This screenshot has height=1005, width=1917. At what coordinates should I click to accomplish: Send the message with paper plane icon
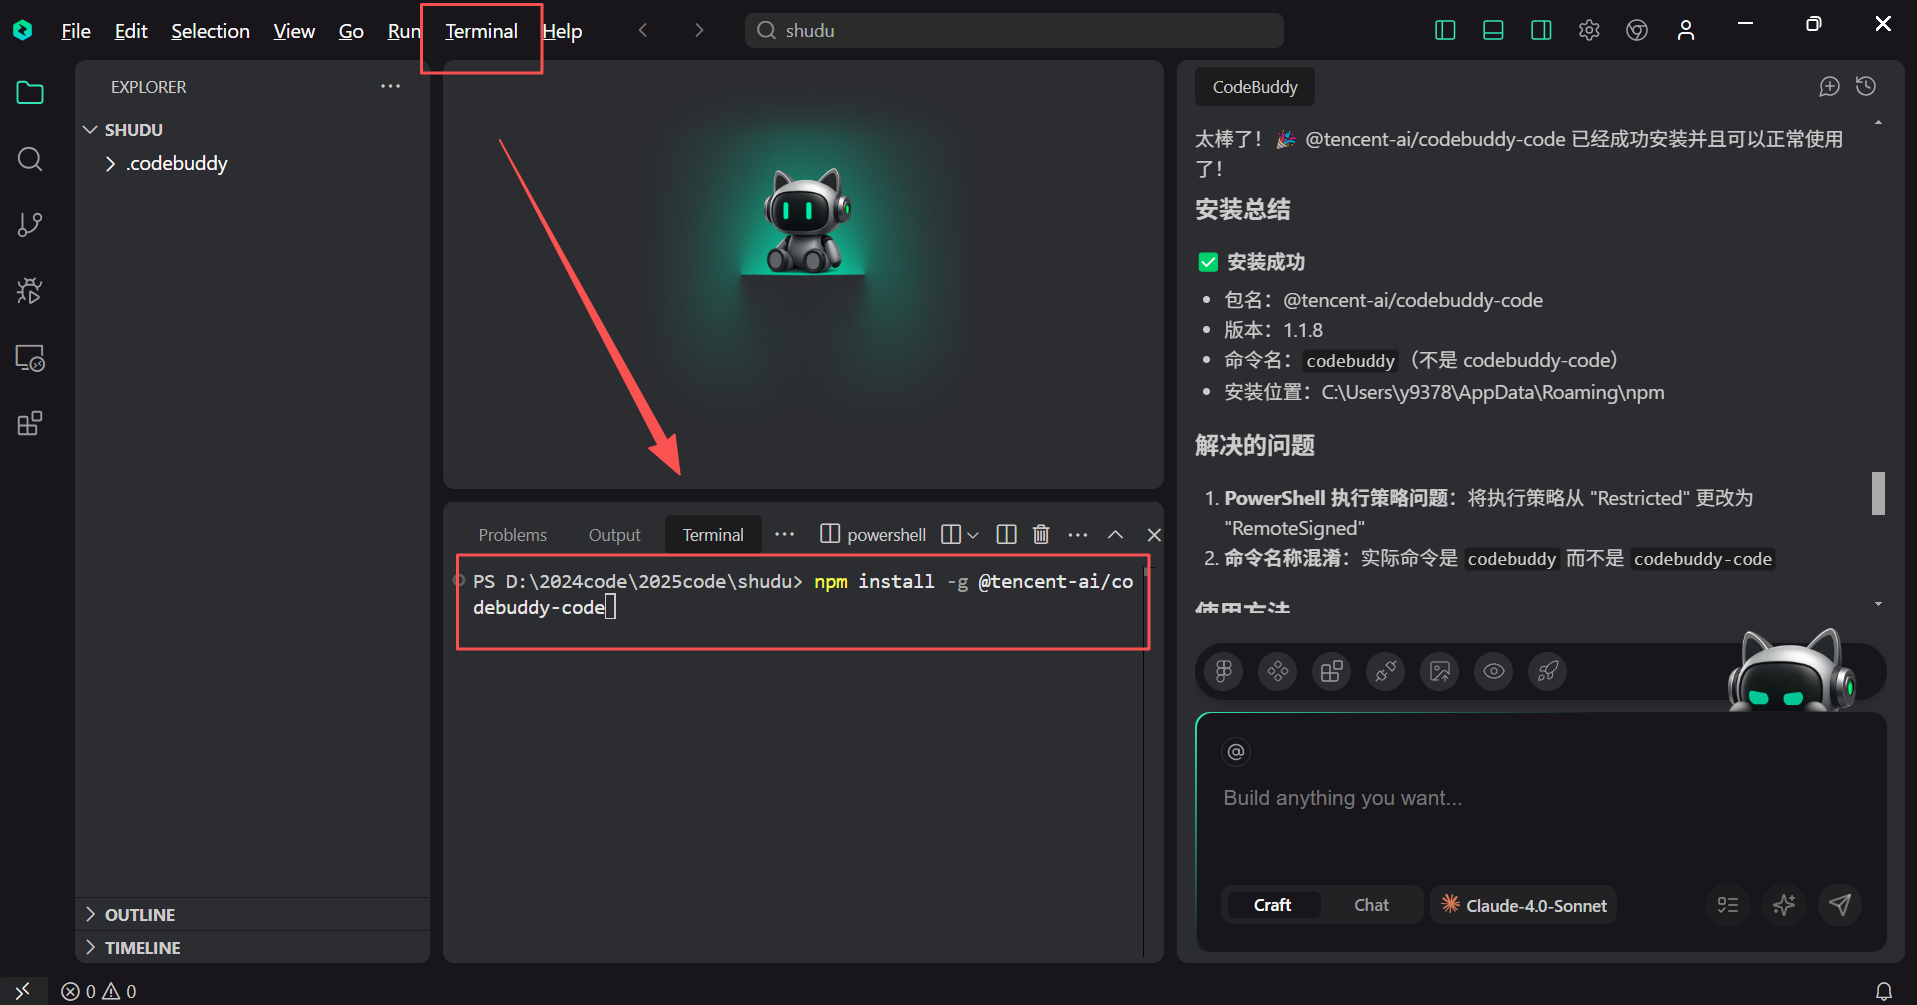1840,905
